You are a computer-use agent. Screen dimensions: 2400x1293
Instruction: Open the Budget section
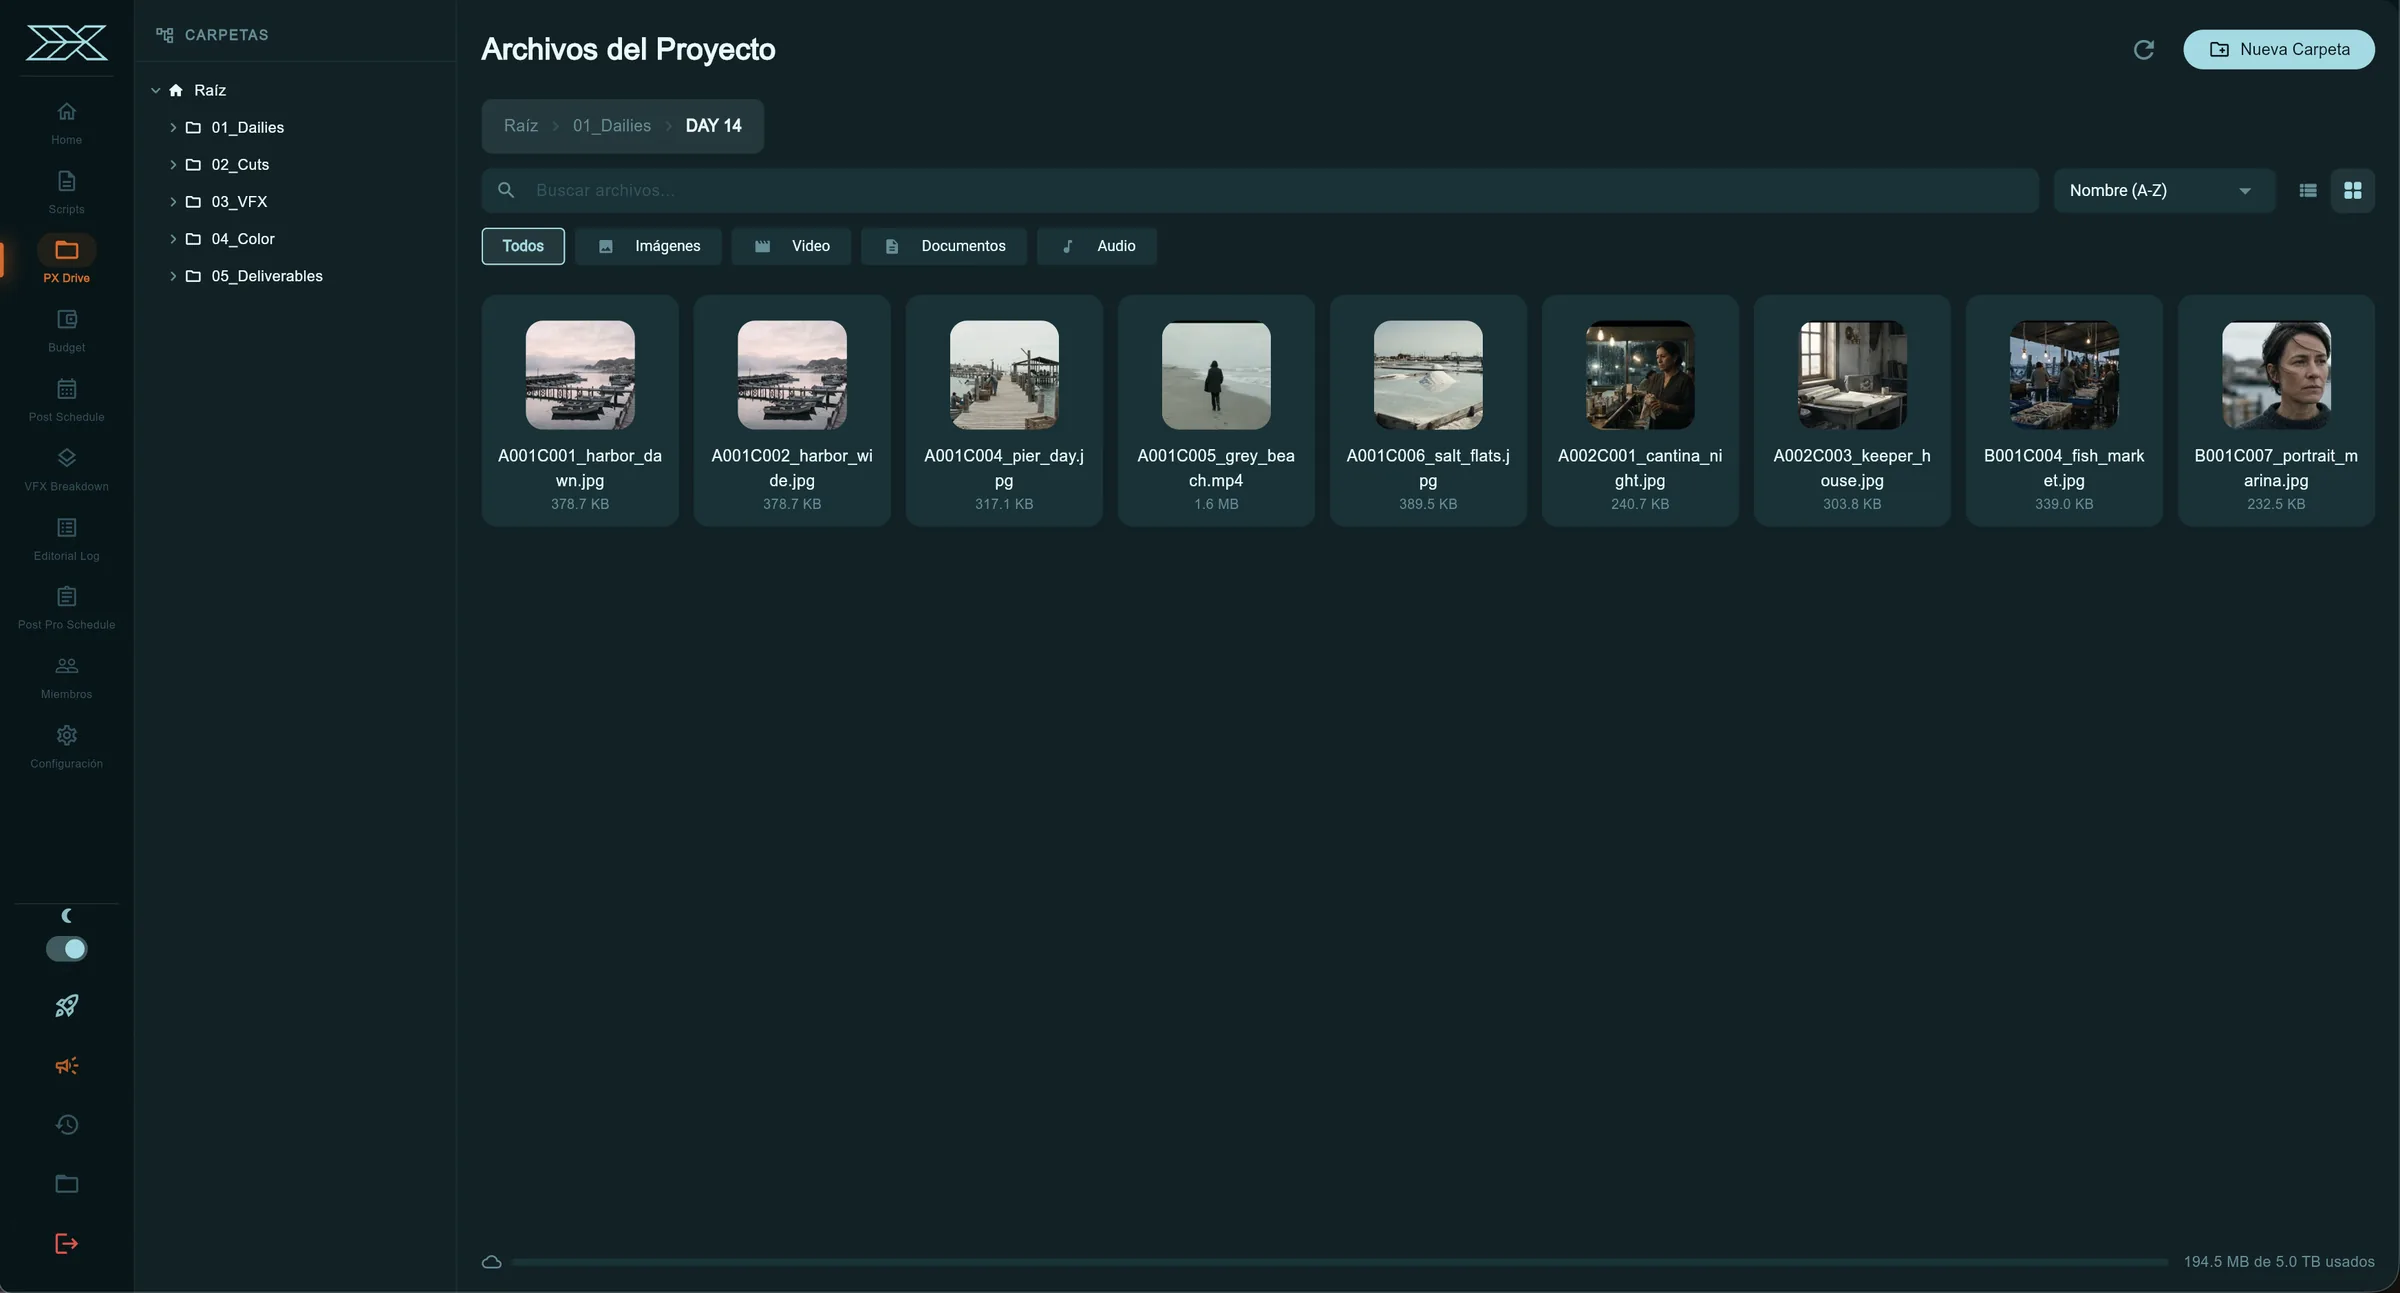(x=66, y=331)
